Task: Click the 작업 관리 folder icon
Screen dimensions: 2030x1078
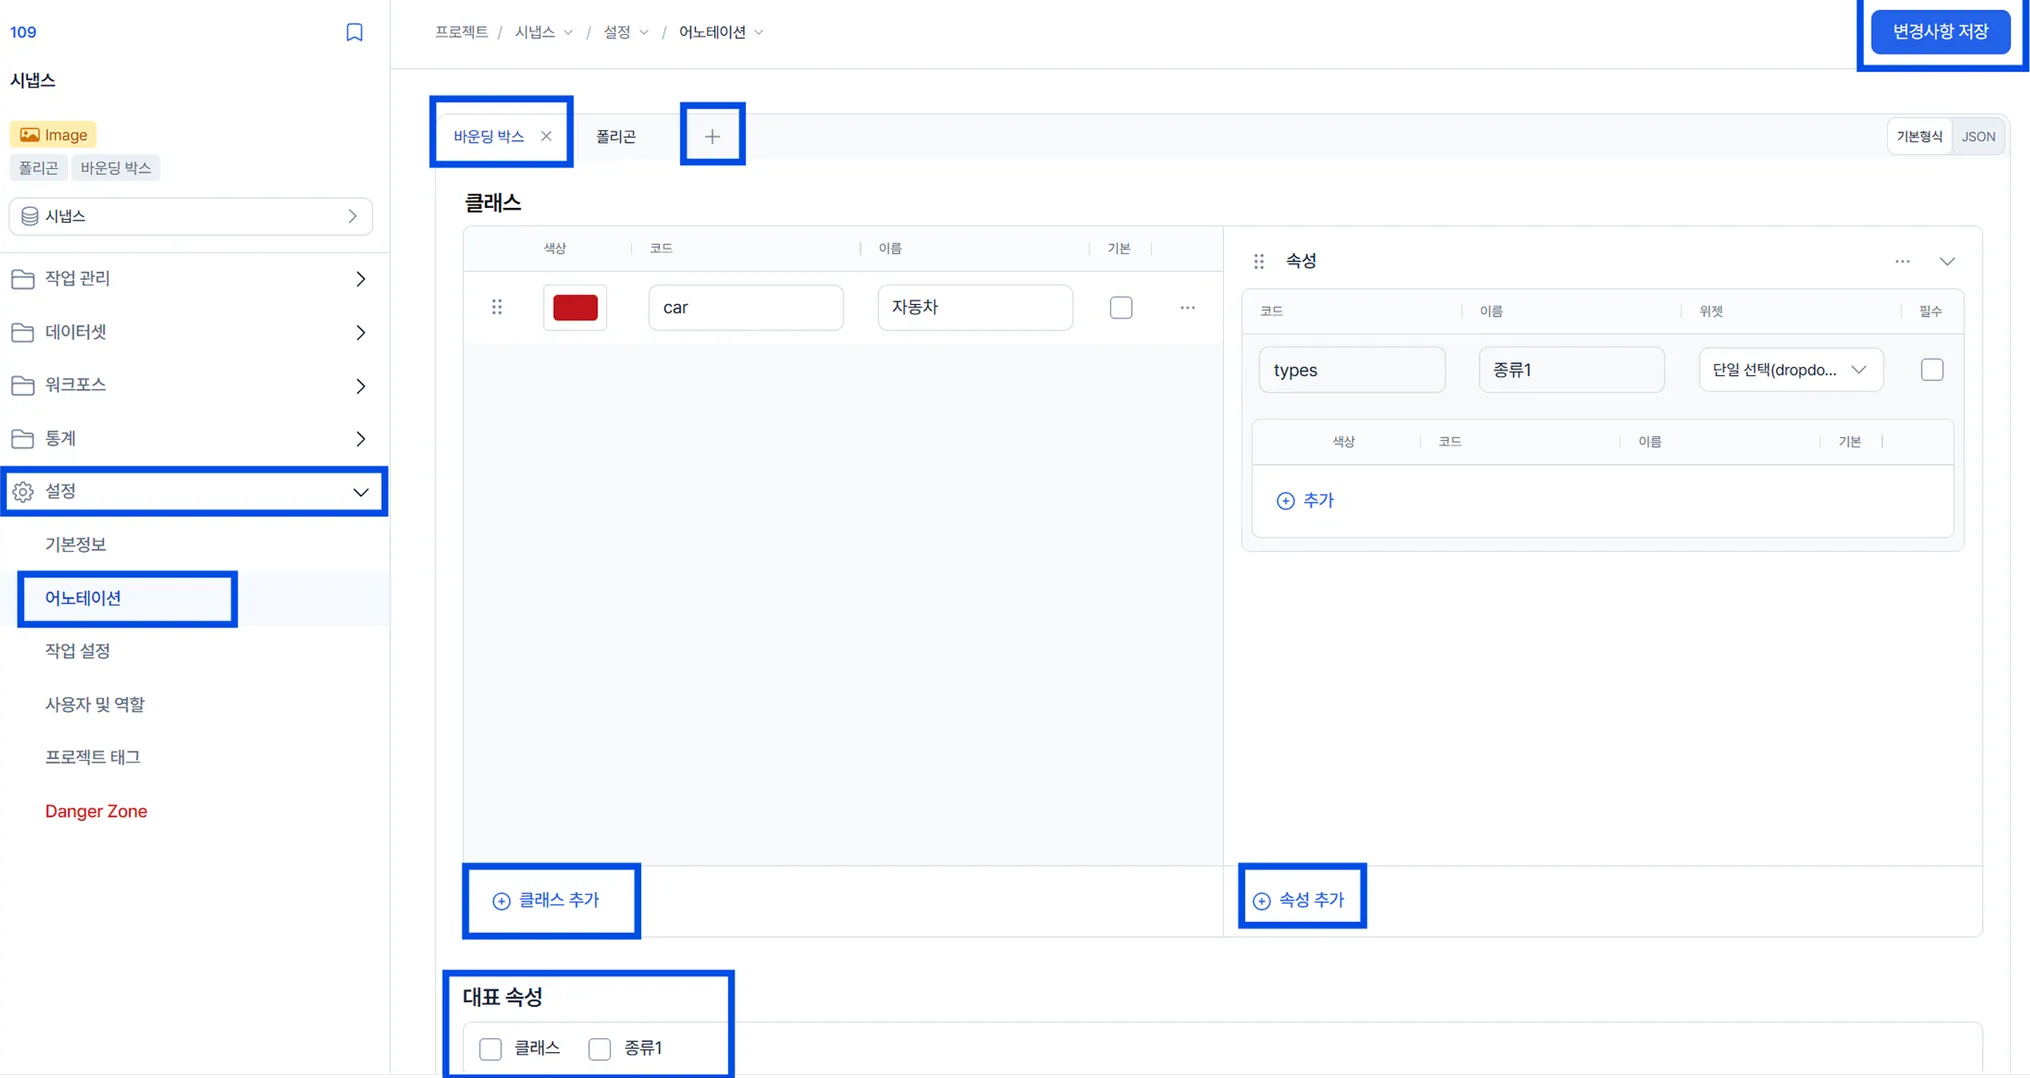Action: pyautogui.click(x=22, y=279)
